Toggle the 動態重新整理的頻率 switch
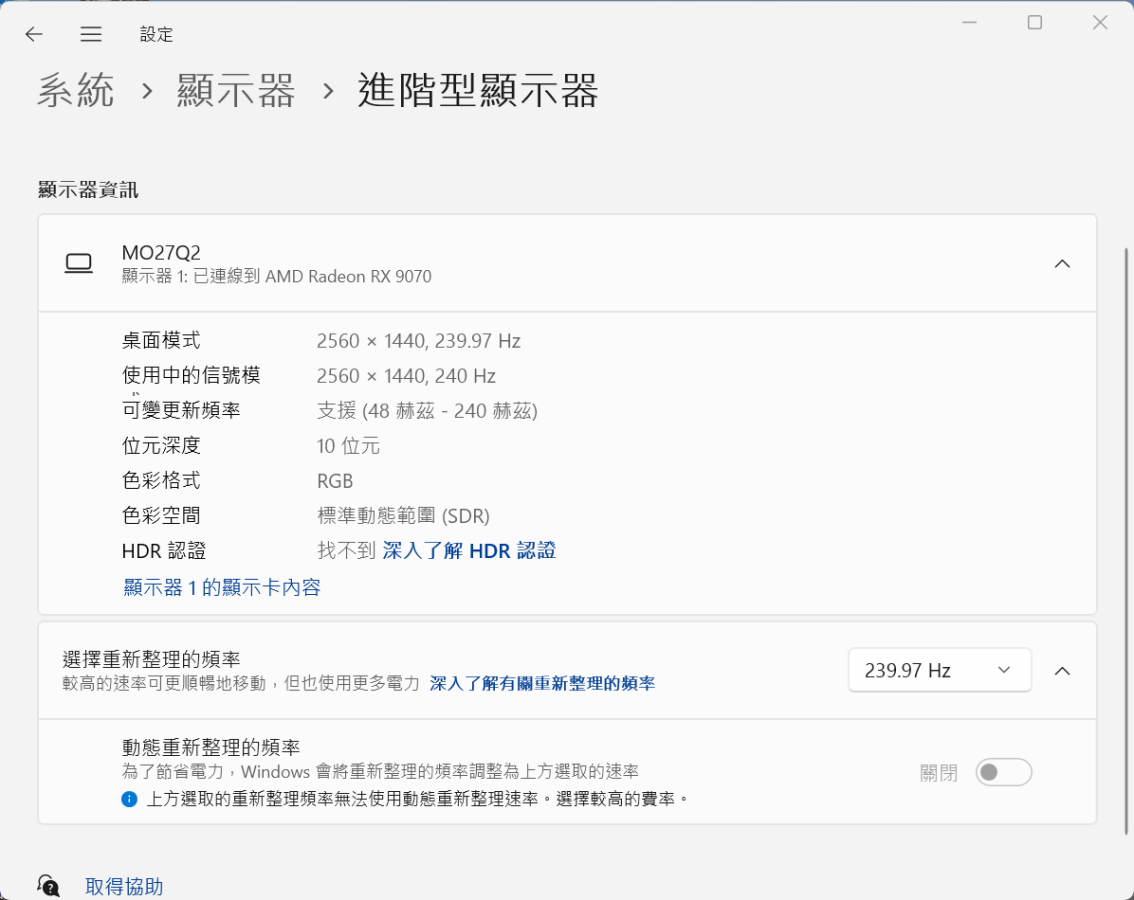The width and height of the screenshot is (1134, 900). pyautogui.click(x=1003, y=772)
